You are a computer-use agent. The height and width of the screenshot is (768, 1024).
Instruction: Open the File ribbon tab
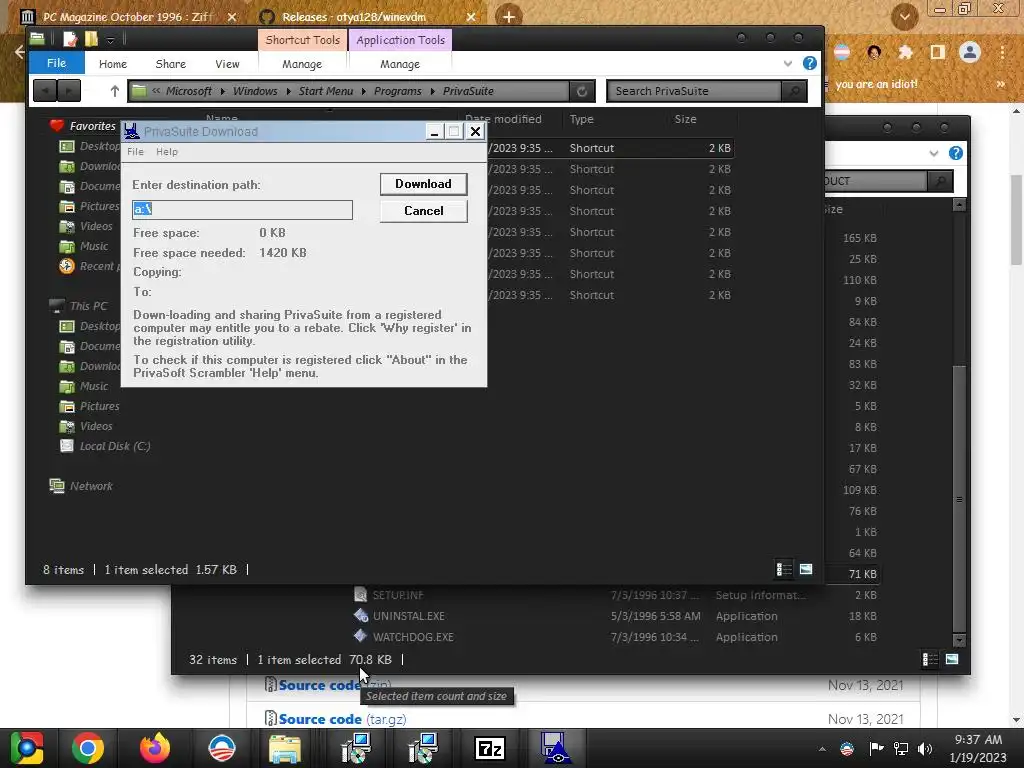click(57, 63)
